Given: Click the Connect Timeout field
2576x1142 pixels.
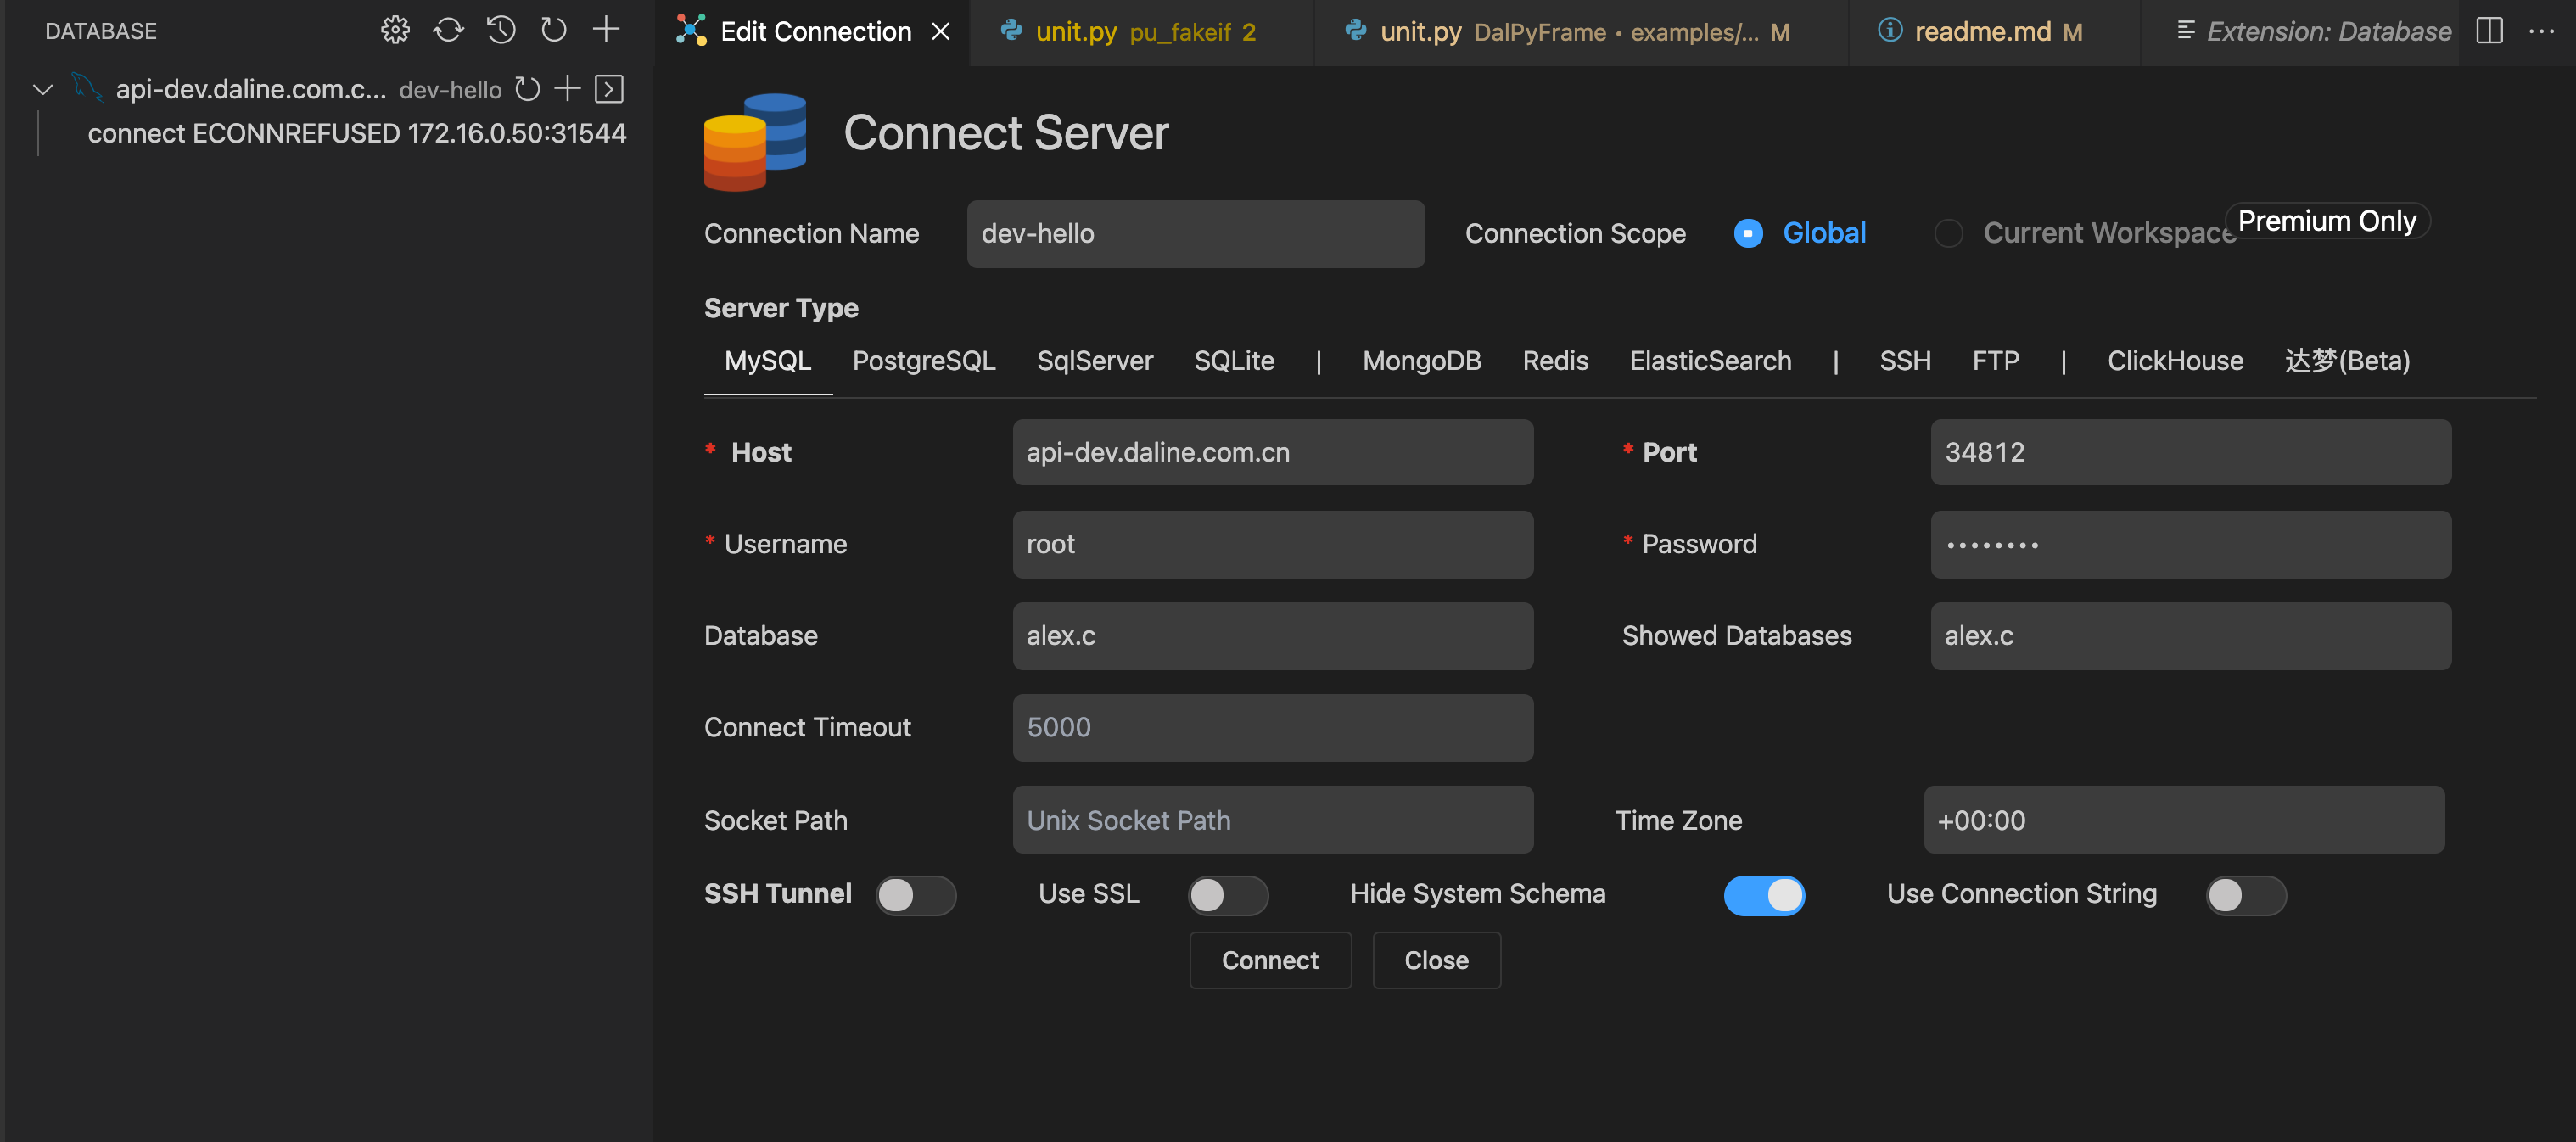Looking at the screenshot, I should (1272, 728).
